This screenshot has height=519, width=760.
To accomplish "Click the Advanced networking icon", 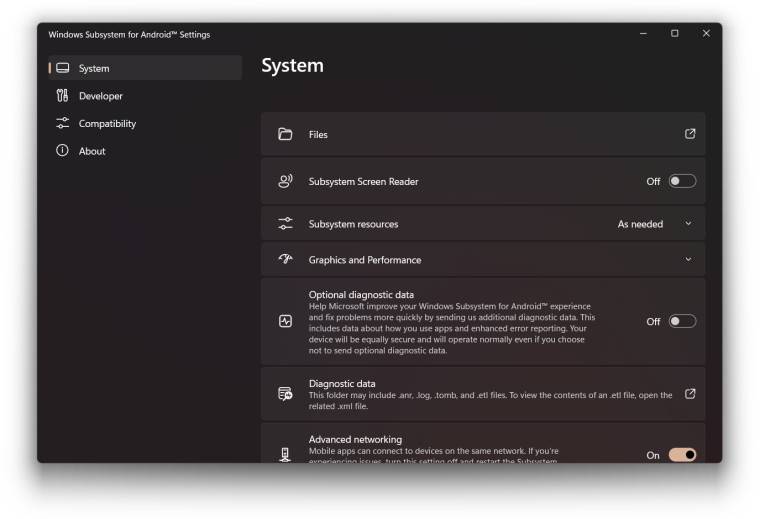I will tap(285, 455).
